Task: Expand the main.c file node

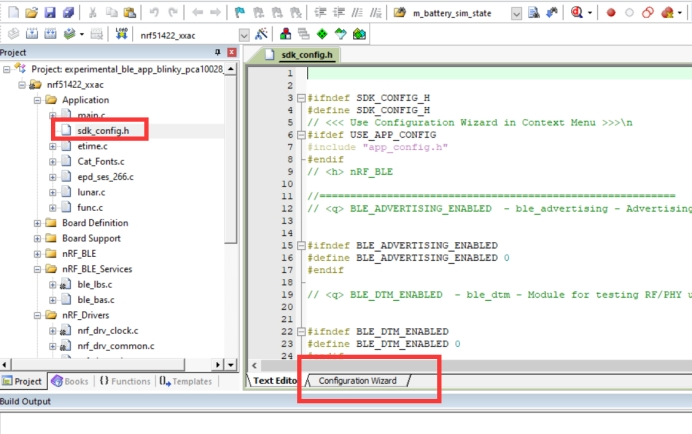Action: coord(52,115)
